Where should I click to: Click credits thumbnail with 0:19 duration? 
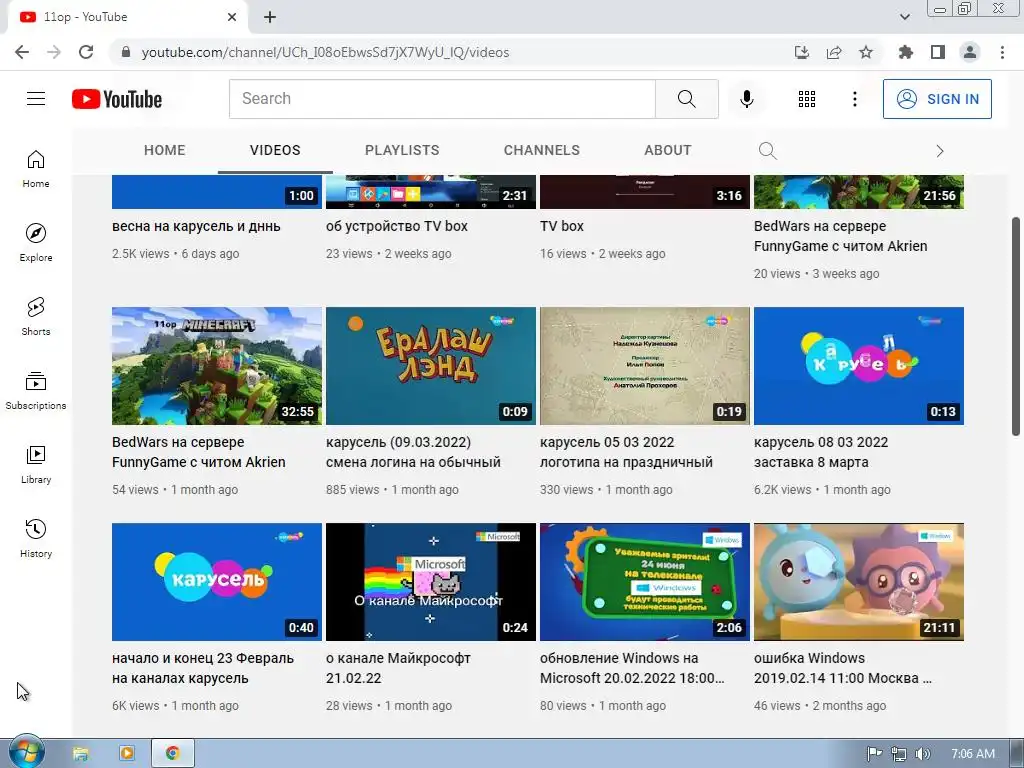click(645, 366)
